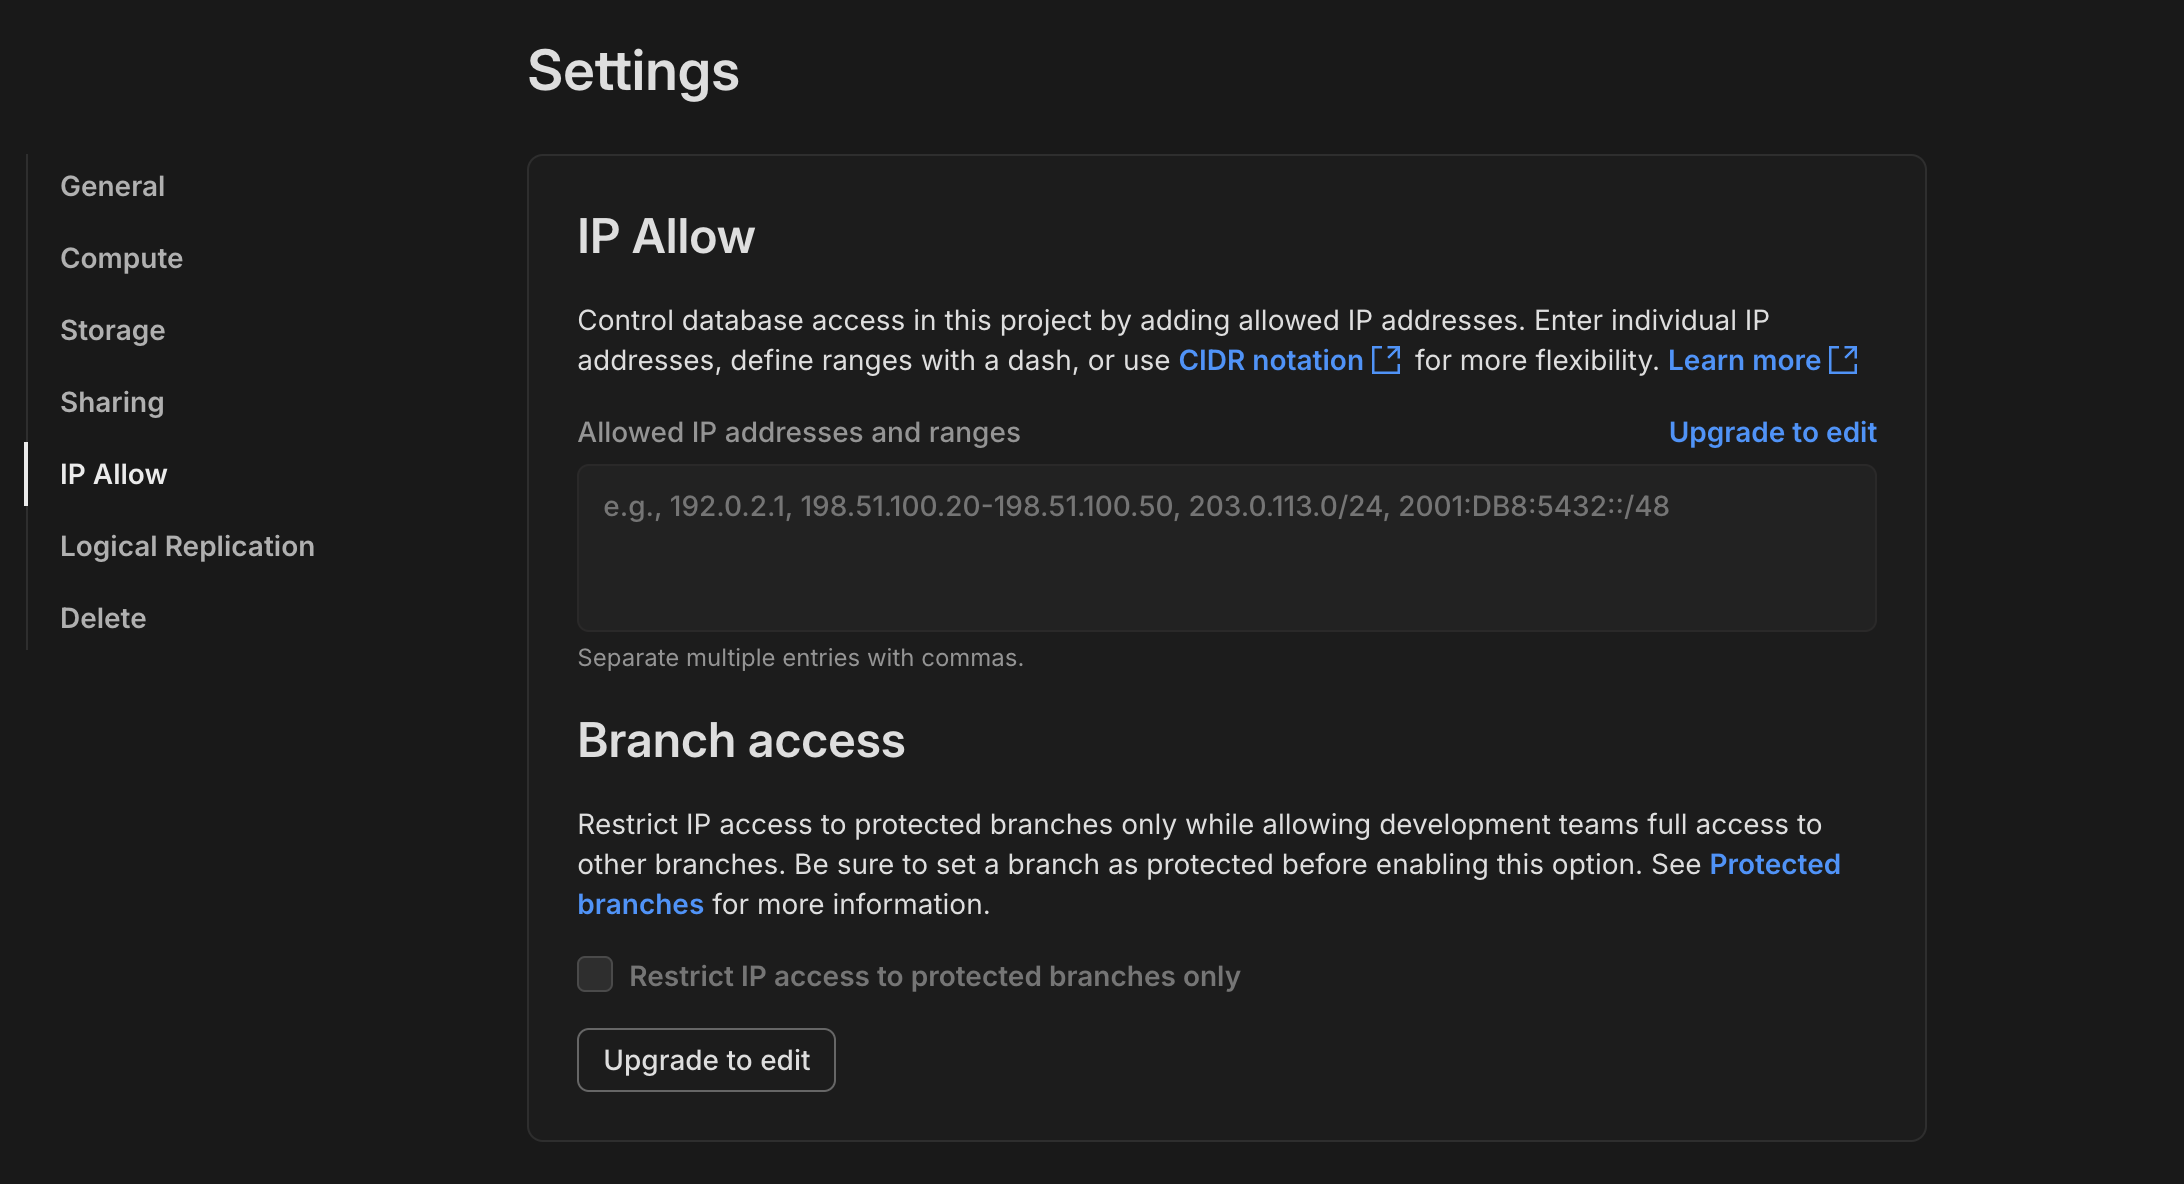Image resolution: width=2184 pixels, height=1184 pixels.
Task: Select the allowed IP addresses input field
Action: [1225, 547]
